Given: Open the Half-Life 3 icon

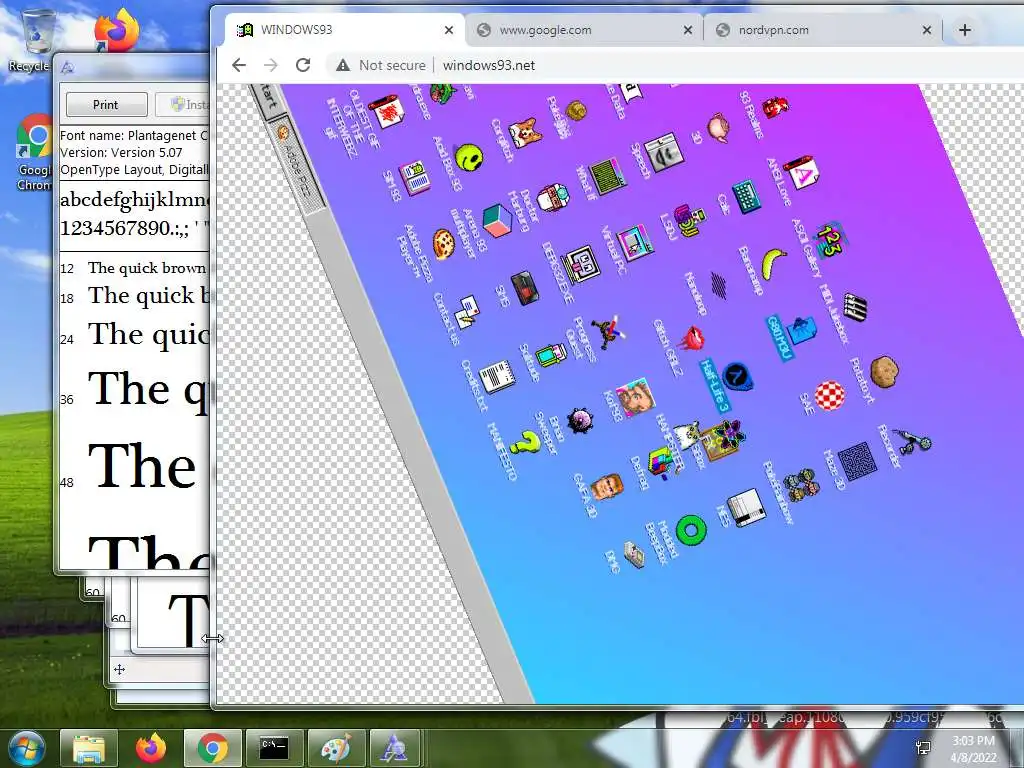Looking at the screenshot, I should pyautogui.click(x=737, y=377).
